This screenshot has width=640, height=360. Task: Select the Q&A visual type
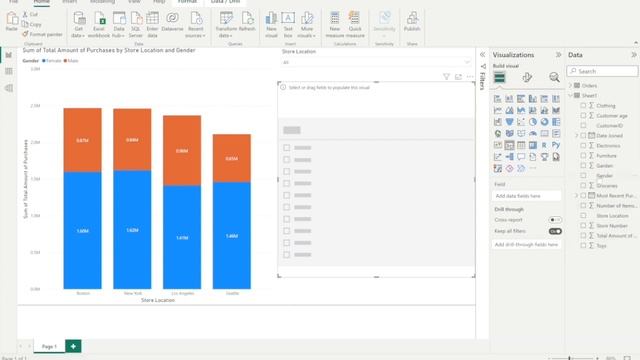[521, 156]
